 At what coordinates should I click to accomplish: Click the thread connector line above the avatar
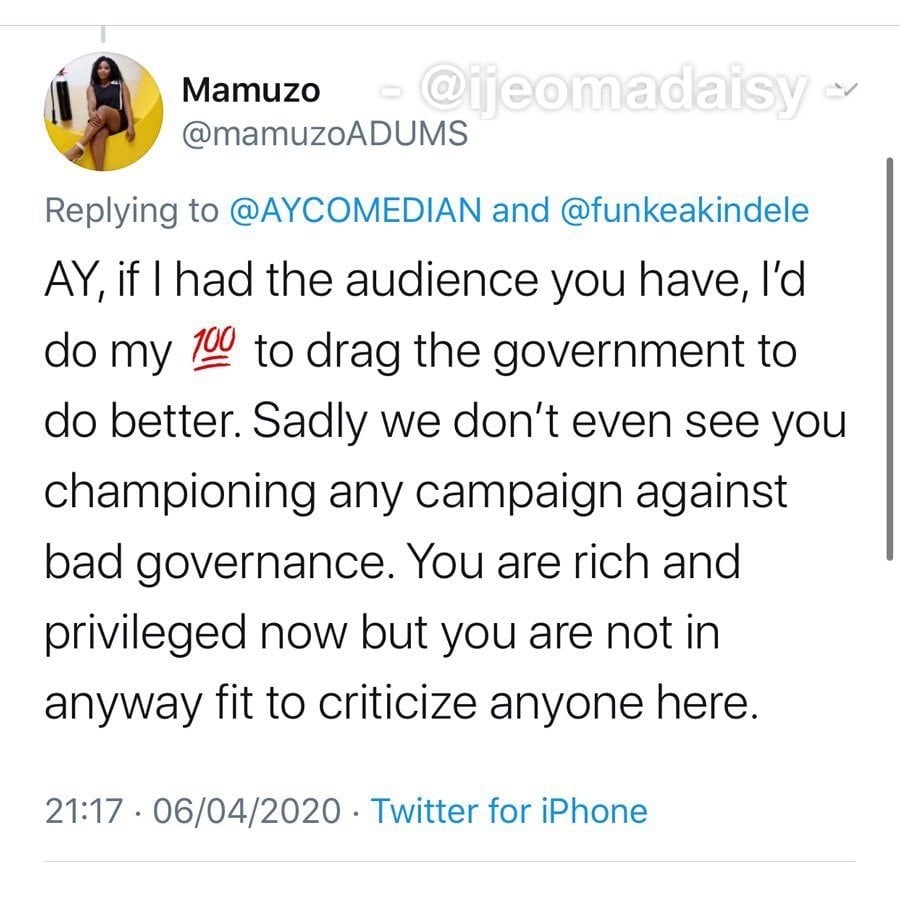(104, 33)
